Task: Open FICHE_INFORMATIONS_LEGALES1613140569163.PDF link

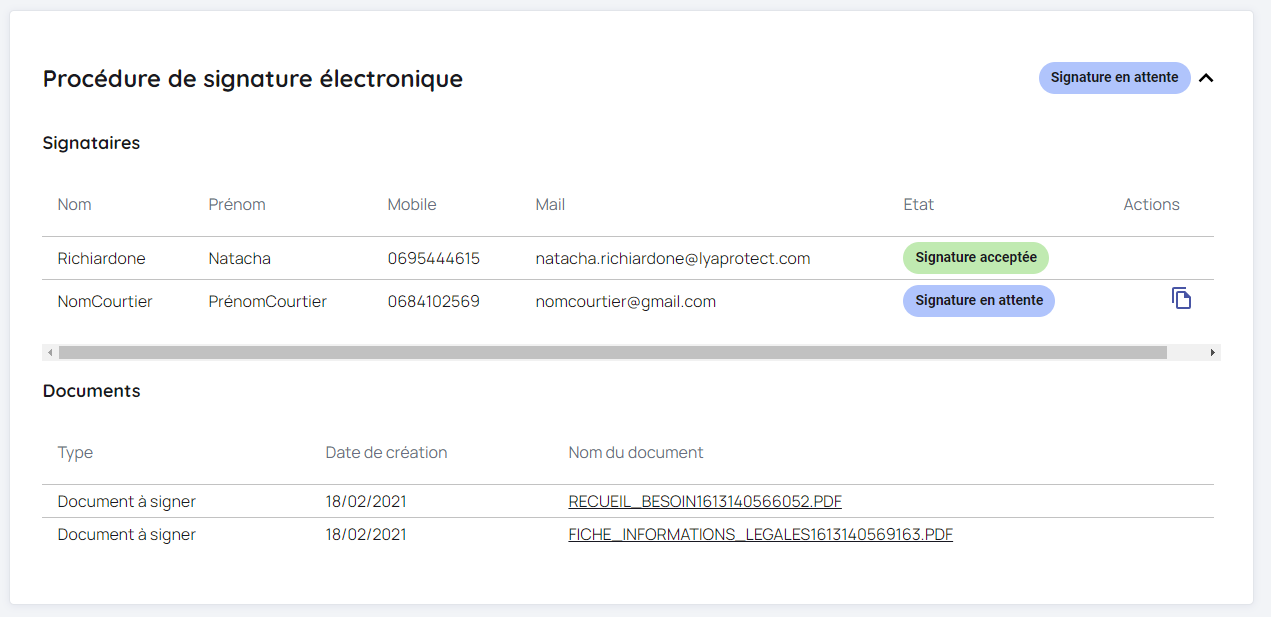Action: pos(760,535)
